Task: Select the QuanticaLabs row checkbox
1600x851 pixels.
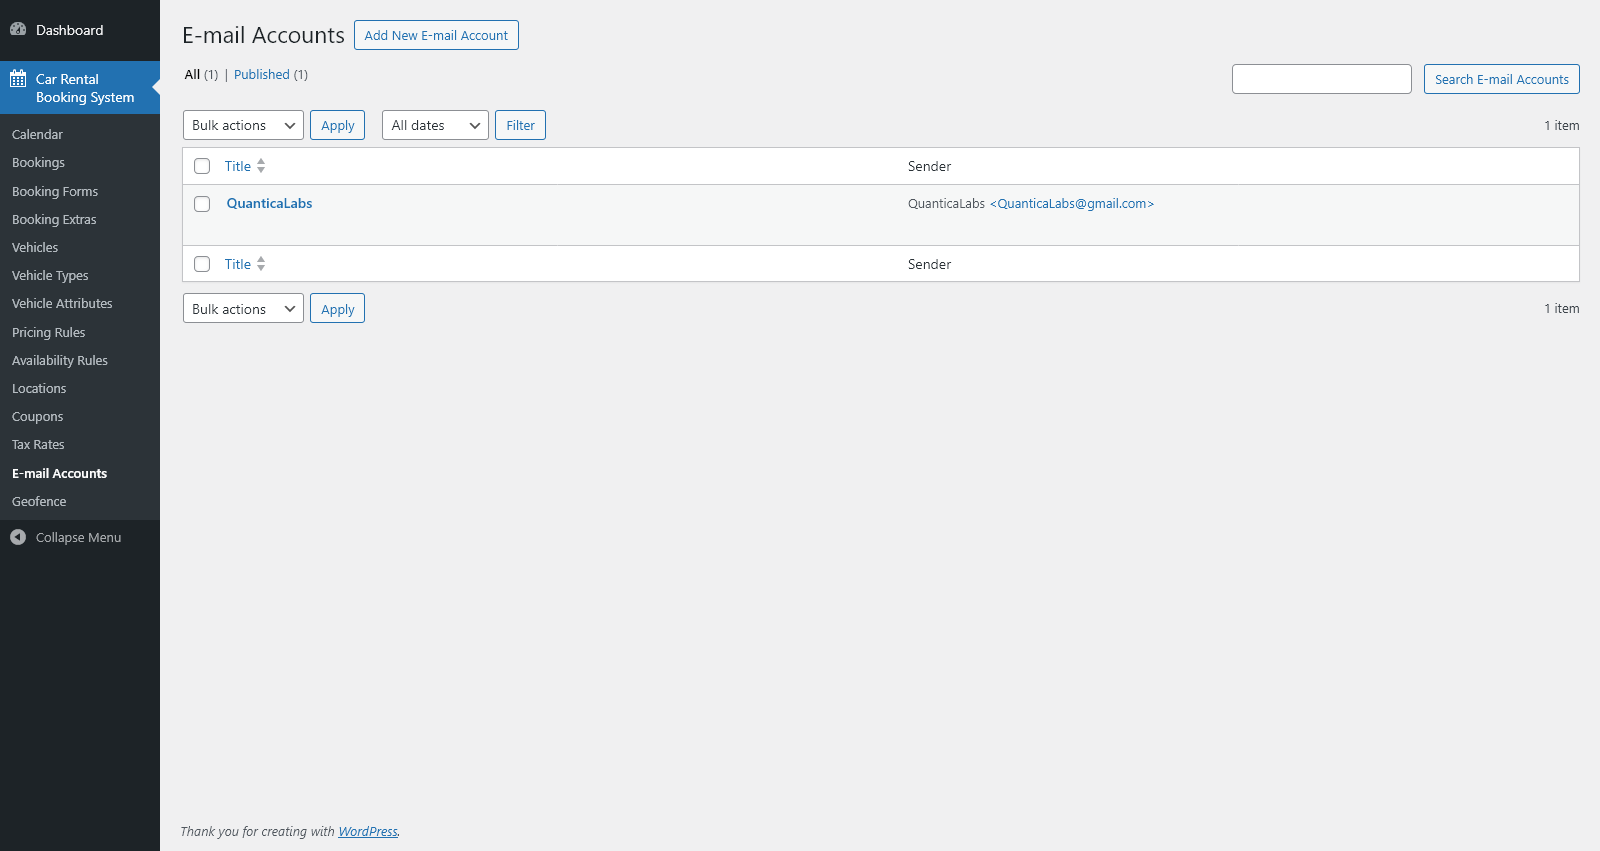Action: [x=202, y=204]
